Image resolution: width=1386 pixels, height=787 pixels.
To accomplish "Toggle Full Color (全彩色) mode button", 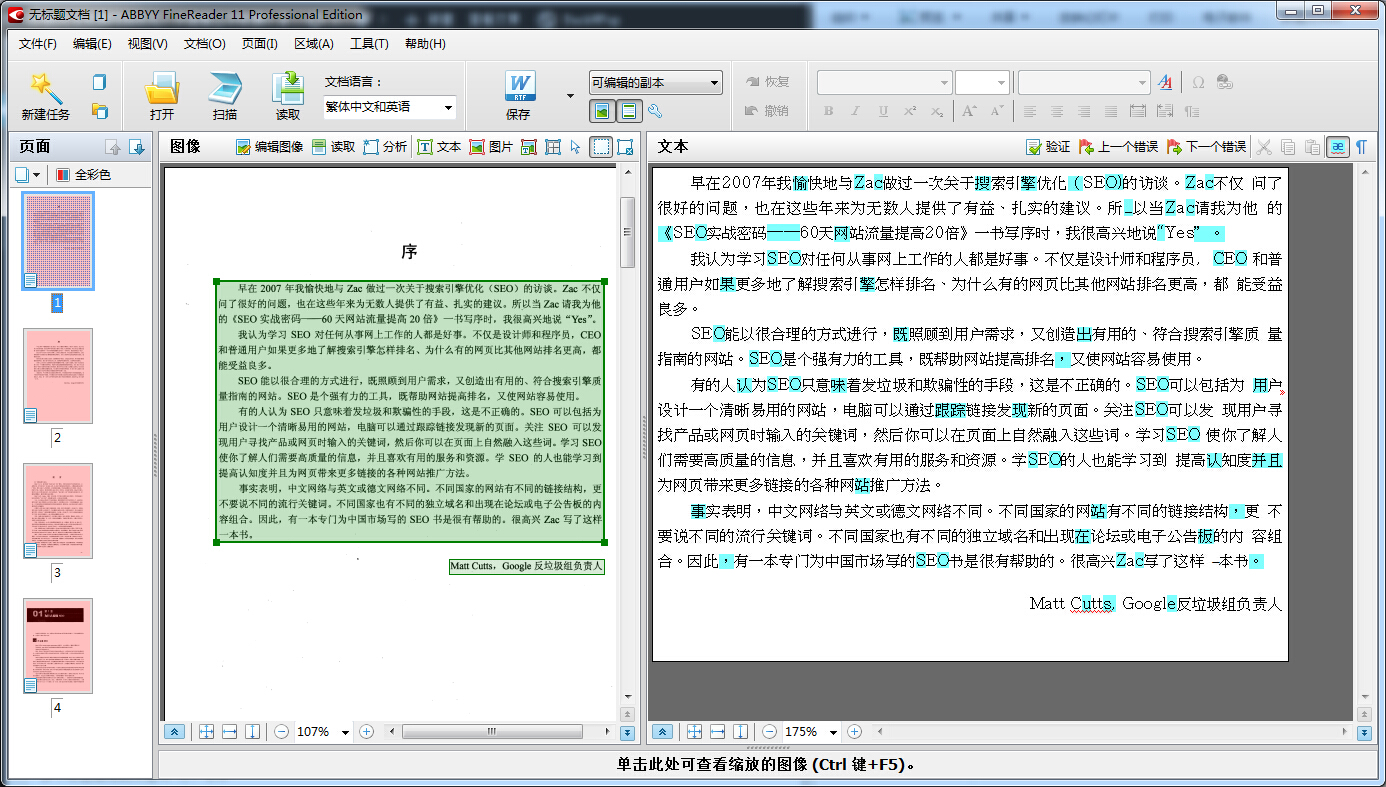I will pos(83,175).
